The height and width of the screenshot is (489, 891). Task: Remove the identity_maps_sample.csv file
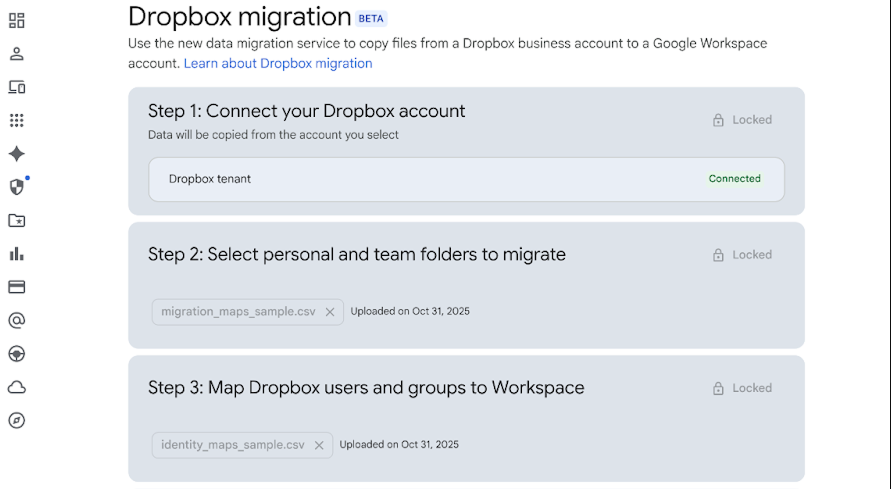click(x=319, y=445)
